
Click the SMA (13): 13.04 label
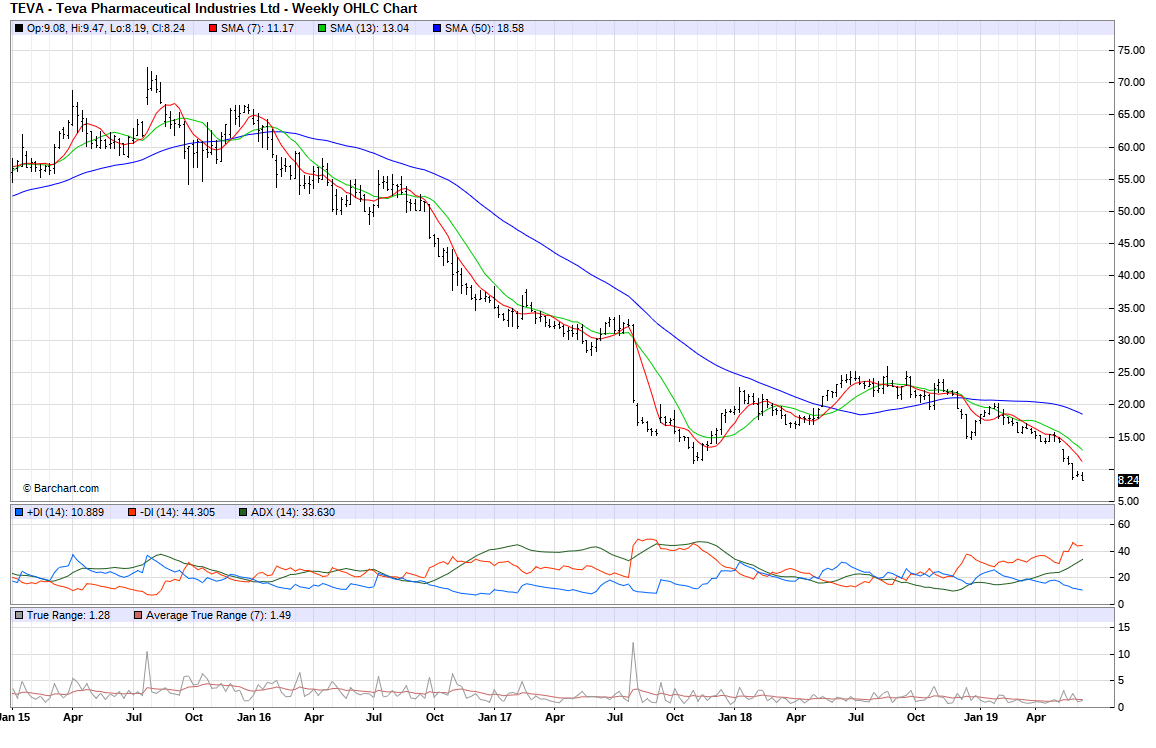coord(369,29)
